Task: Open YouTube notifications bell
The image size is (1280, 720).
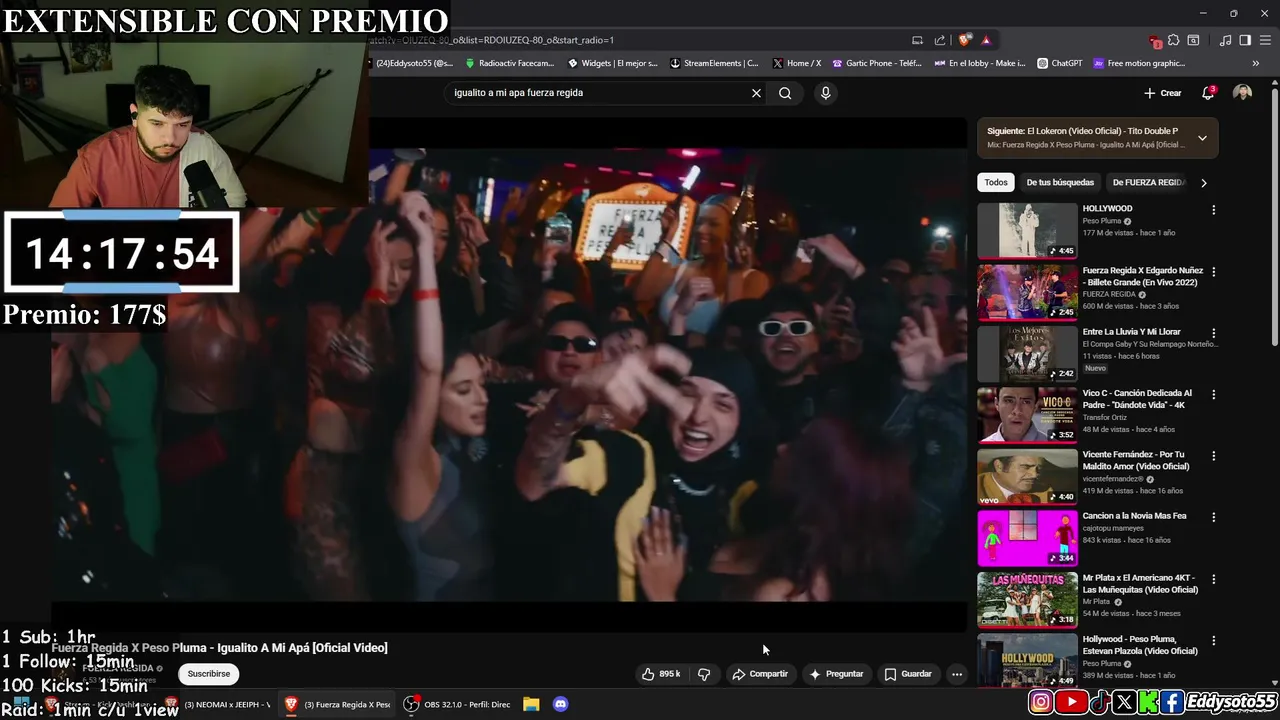Action: point(1208,93)
